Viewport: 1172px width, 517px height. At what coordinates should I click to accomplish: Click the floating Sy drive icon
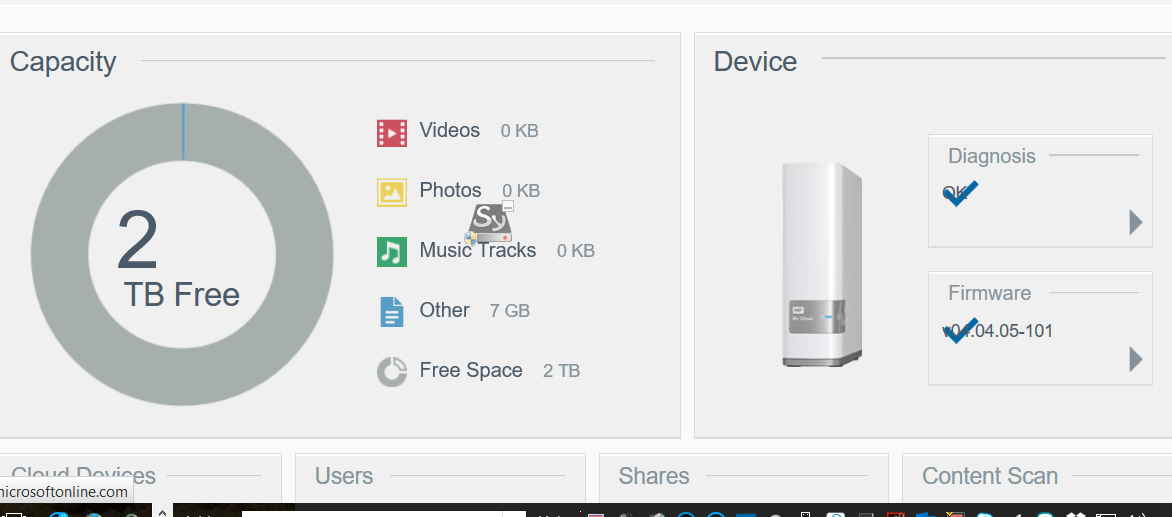coord(490,222)
